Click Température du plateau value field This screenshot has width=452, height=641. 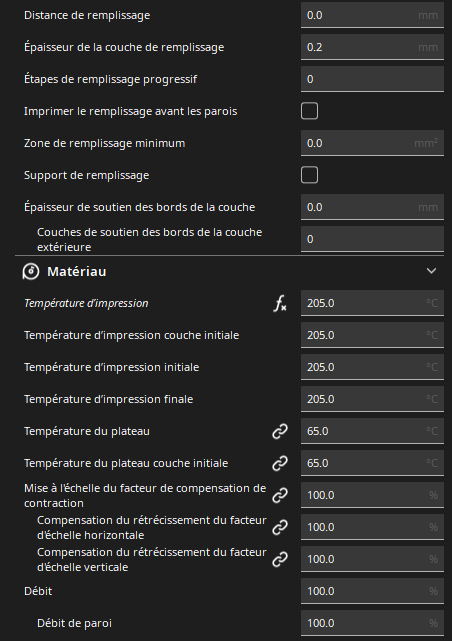point(372,431)
